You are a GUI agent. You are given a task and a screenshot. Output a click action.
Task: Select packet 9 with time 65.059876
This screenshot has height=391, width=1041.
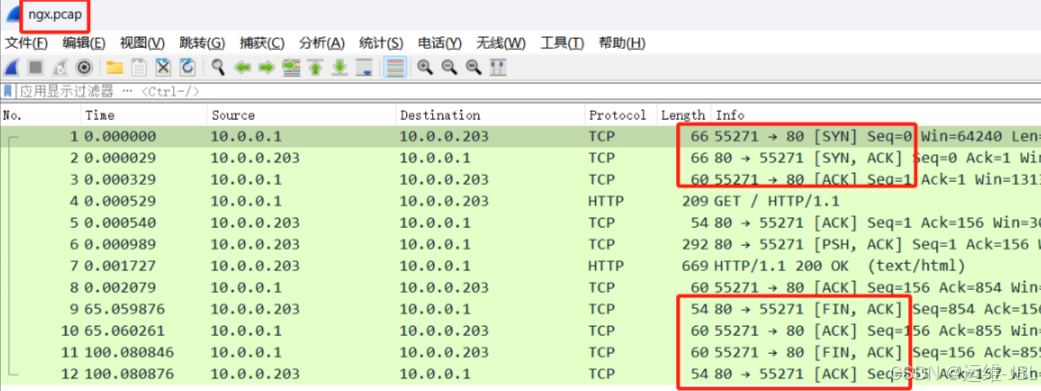[x=520, y=309]
